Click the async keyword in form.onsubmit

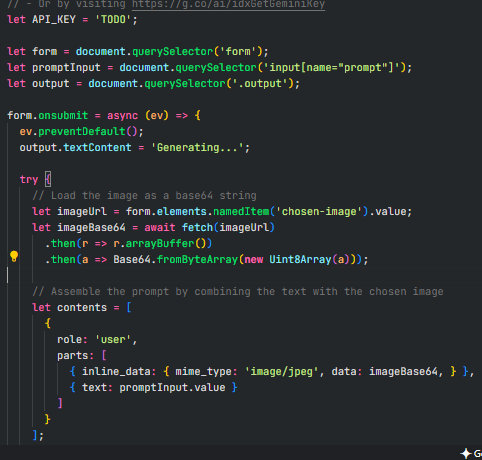(x=122, y=115)
